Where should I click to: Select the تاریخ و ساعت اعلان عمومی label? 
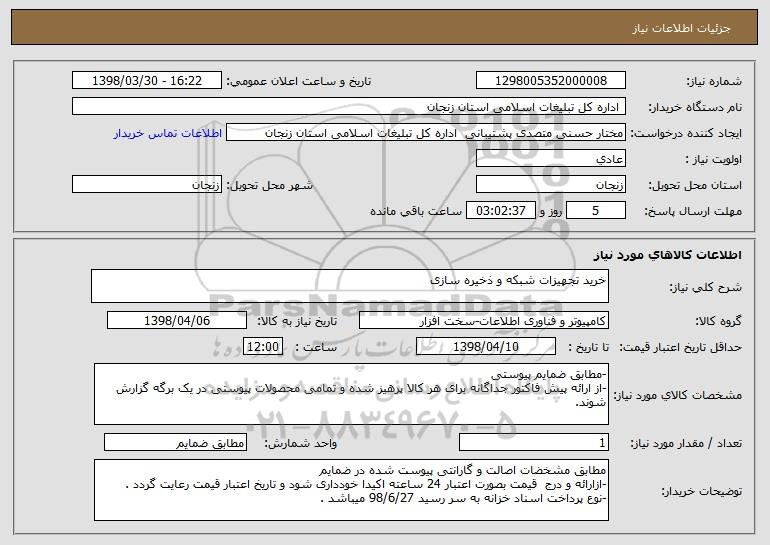[299, 81]
